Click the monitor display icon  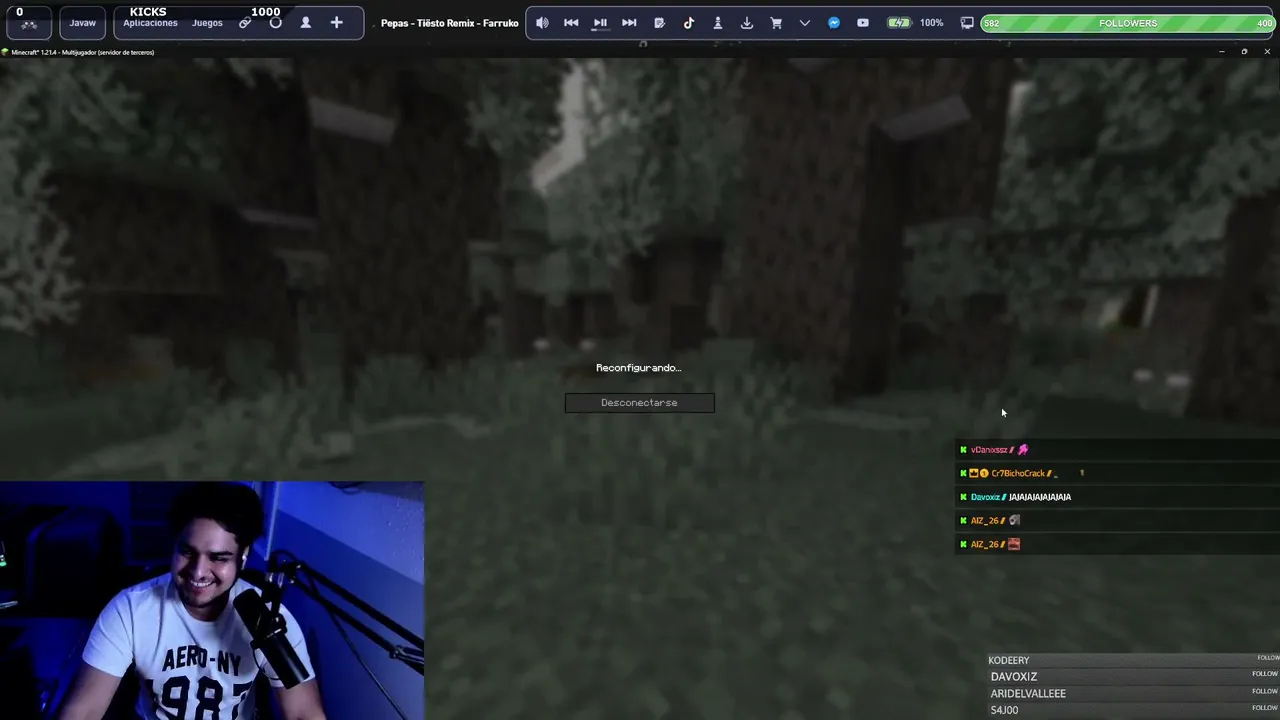click(967, 23)
